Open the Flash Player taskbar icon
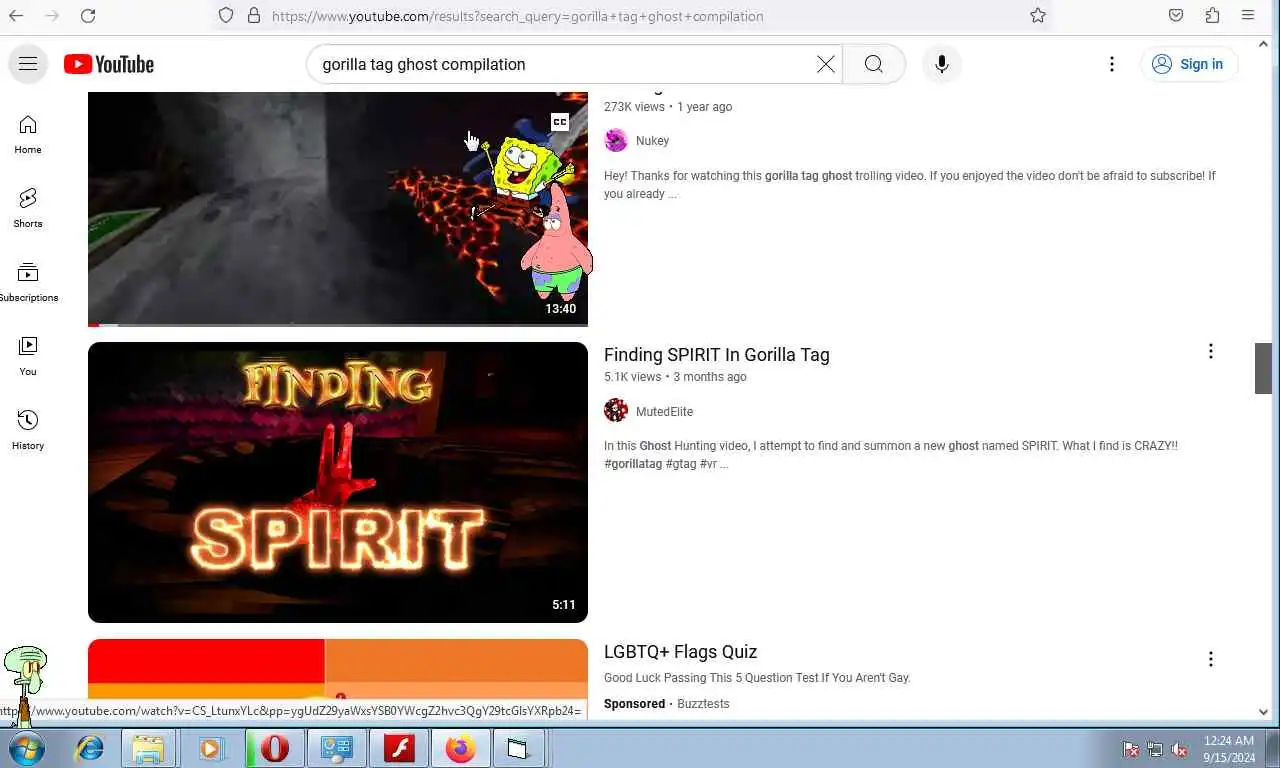Viewport: 1280px width, 768px height. [399, 748]
